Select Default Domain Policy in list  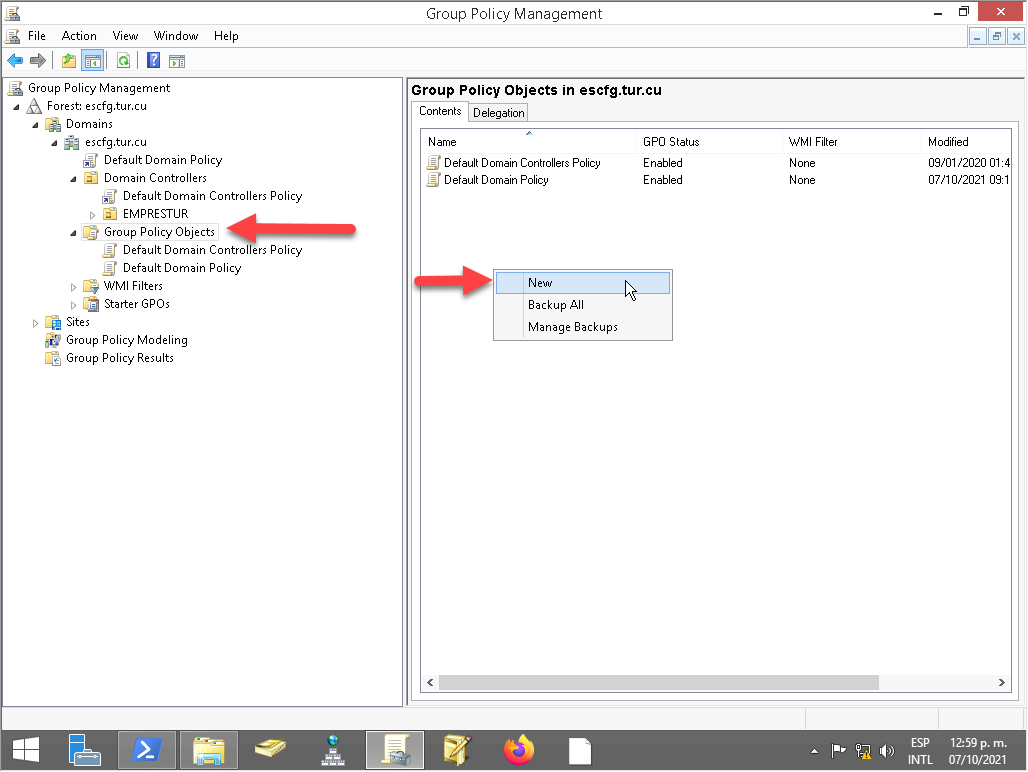716,180
